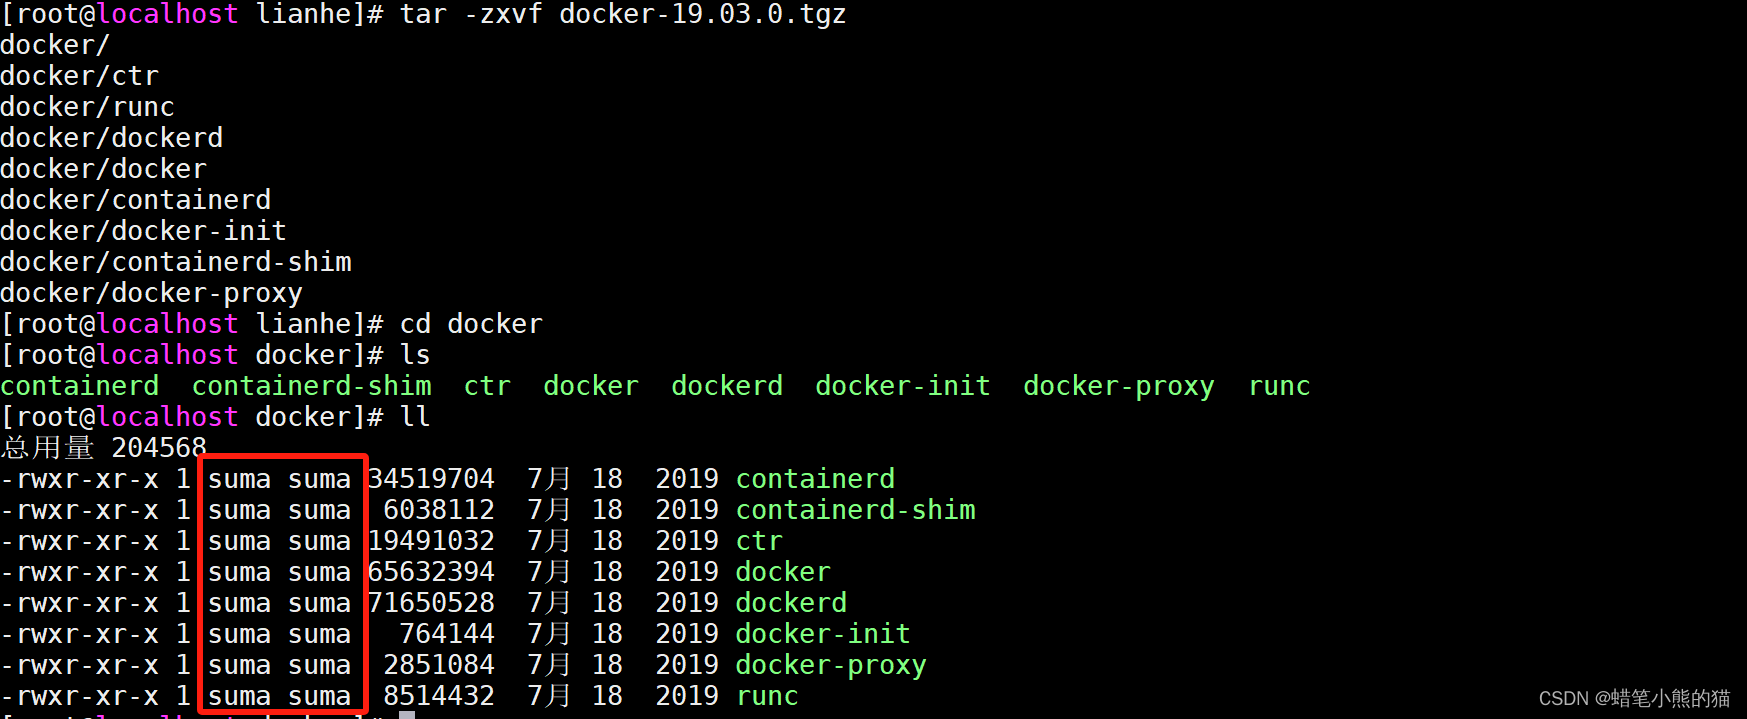Click suma owner on the ctr row
Image resolution: width=1747 pixels, height=719 pixels.
click(239, 541)
